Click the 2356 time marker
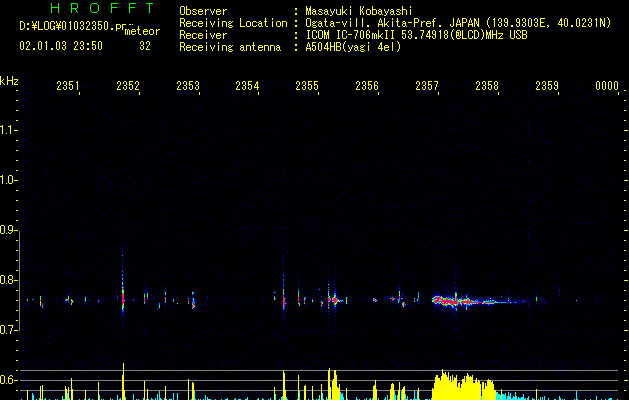The height and width of the screenshot is (400, 629). (x=367, y=85)
